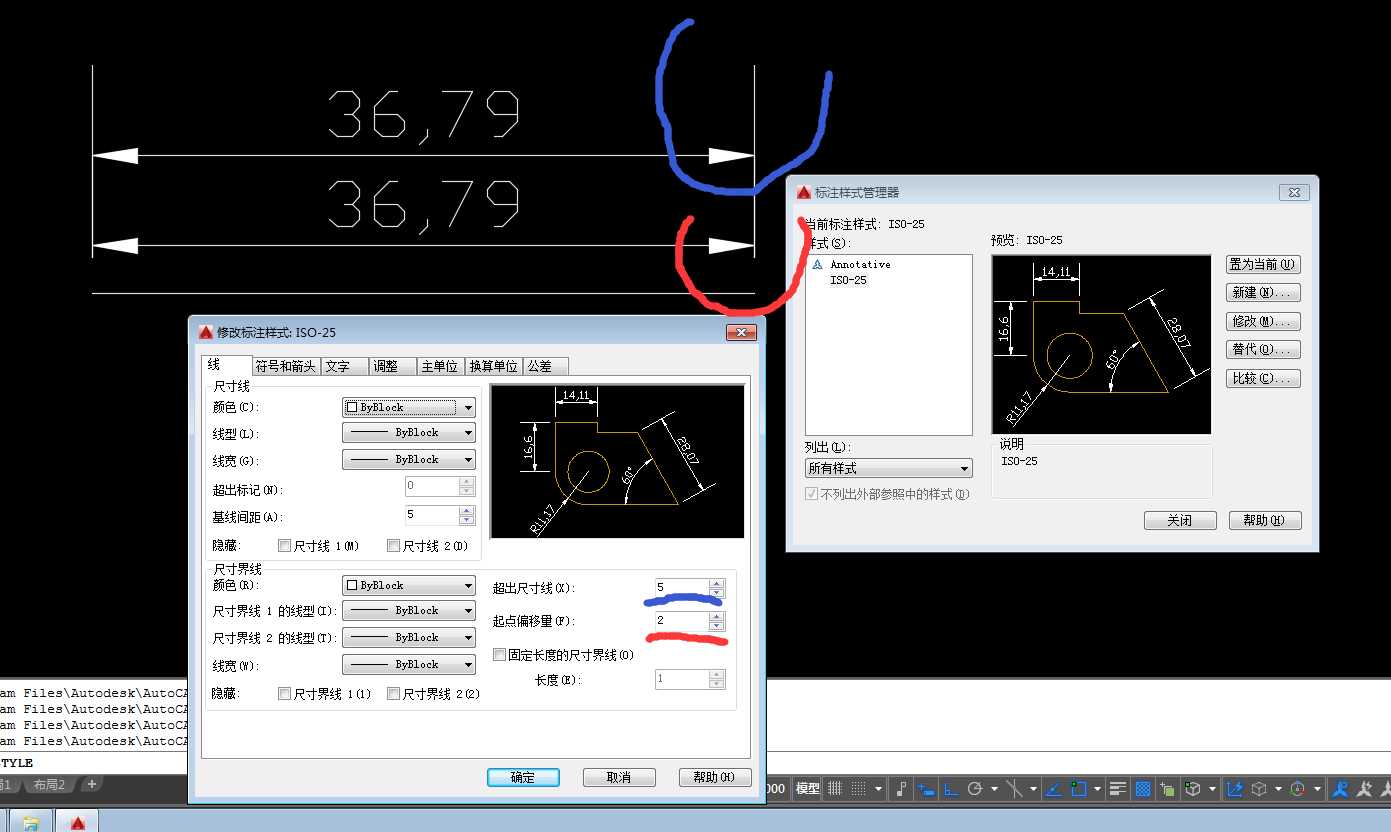The height and width of the screenshot is (832, 1391).
Task: Switch to 布局2 layout tab
Action: pyautogui.click(x=49, y=785)
